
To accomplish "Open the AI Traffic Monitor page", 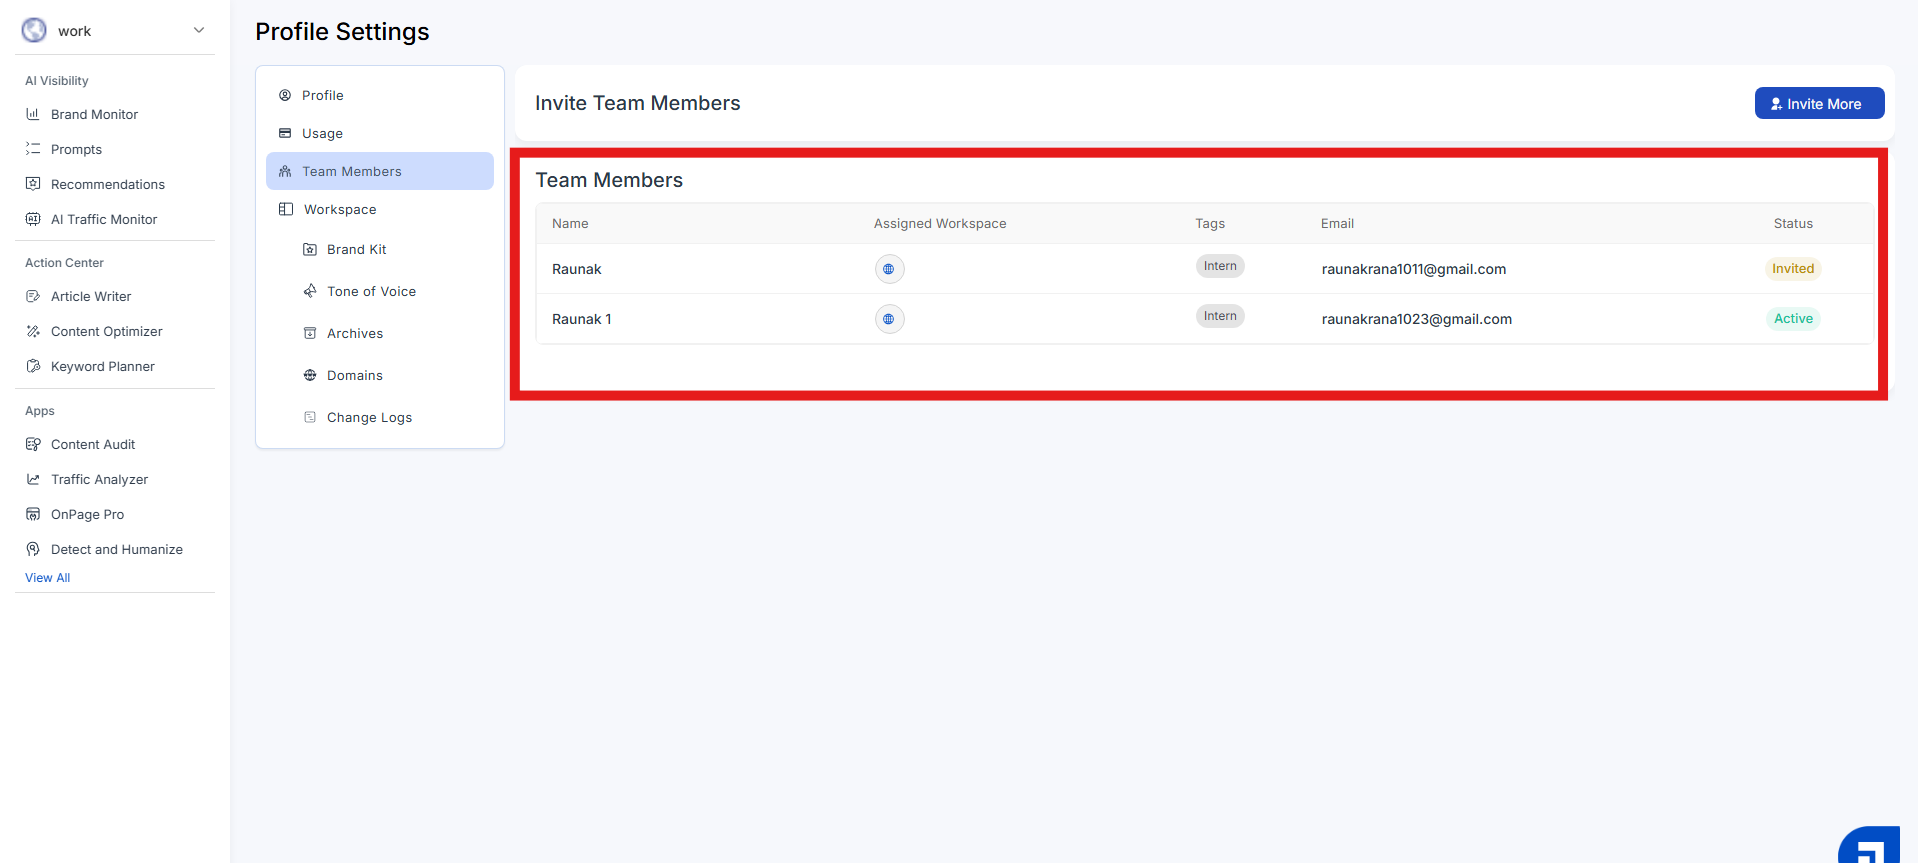I will pyautogui.click(x=104, y=219).
